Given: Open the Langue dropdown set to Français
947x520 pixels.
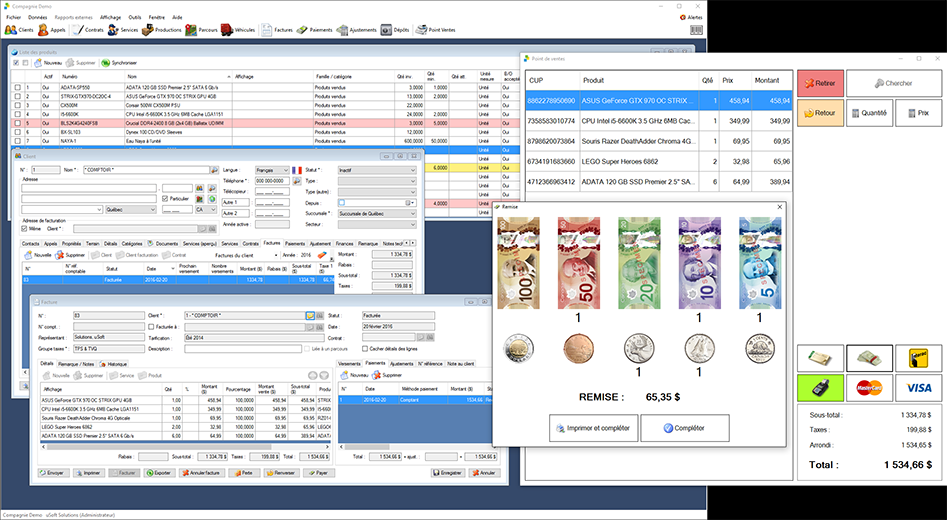Looking at the screenshot, I should click(x=272, y=170).
